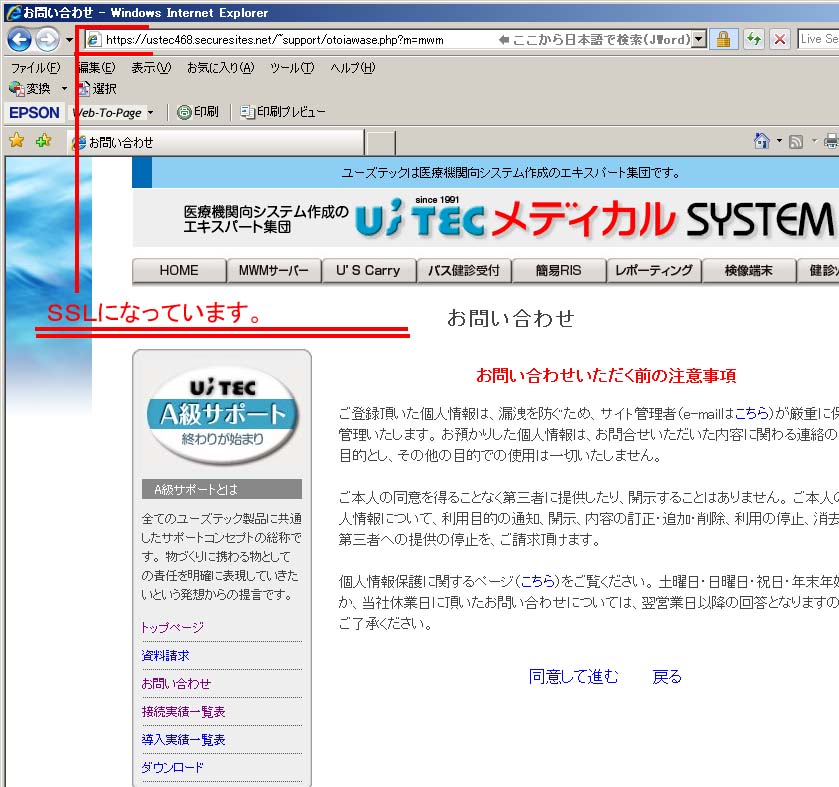The height and width of the screenshot is (787, 839).
Task: Click the Add to Favorites icon
Action: click(43, 141)
